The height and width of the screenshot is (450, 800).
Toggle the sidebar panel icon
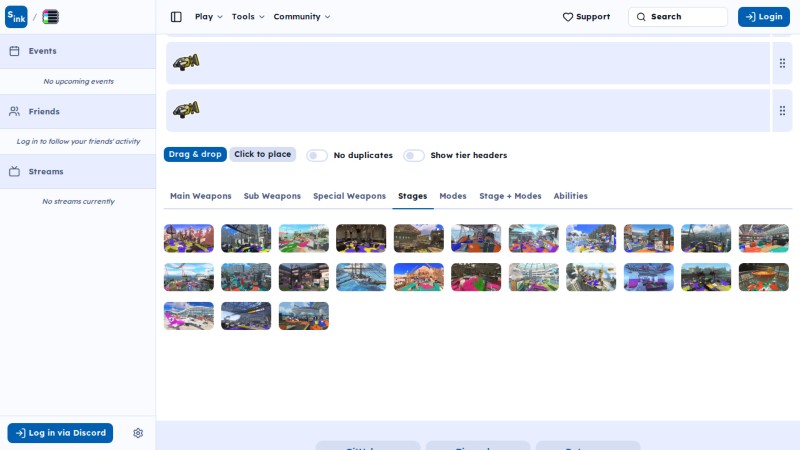176,17
